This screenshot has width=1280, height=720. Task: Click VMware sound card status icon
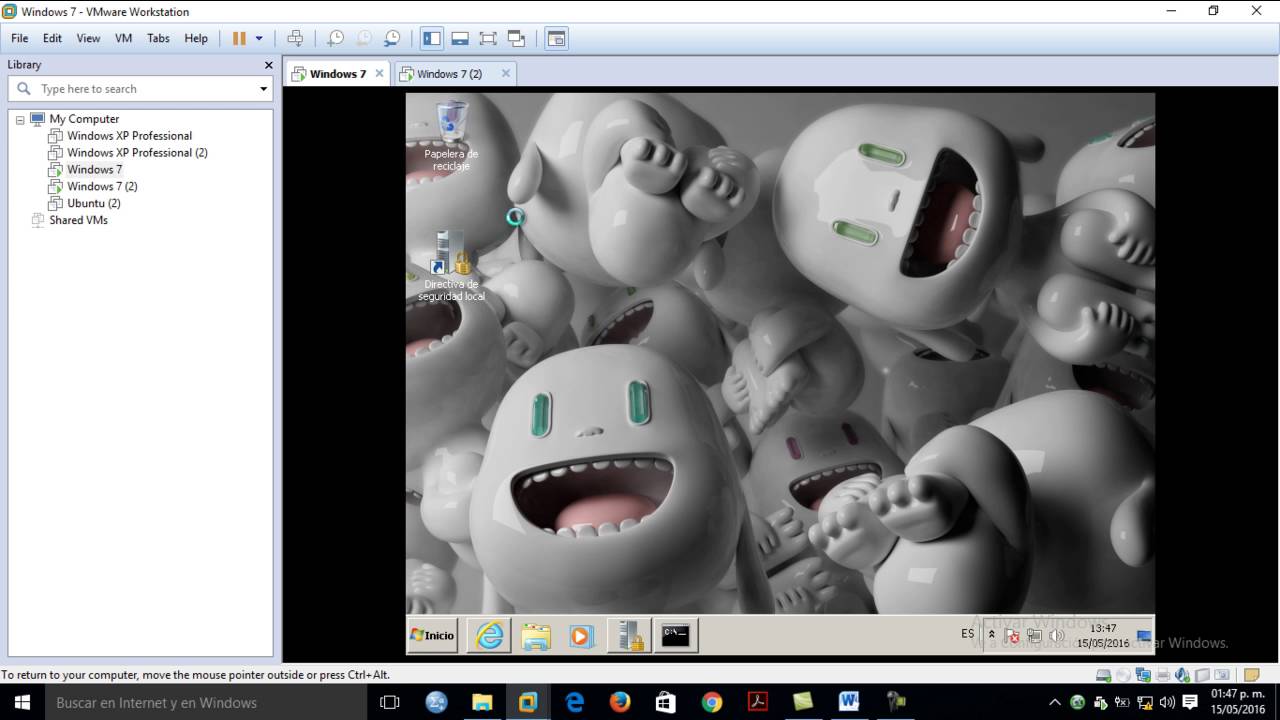click(1183, 675)
